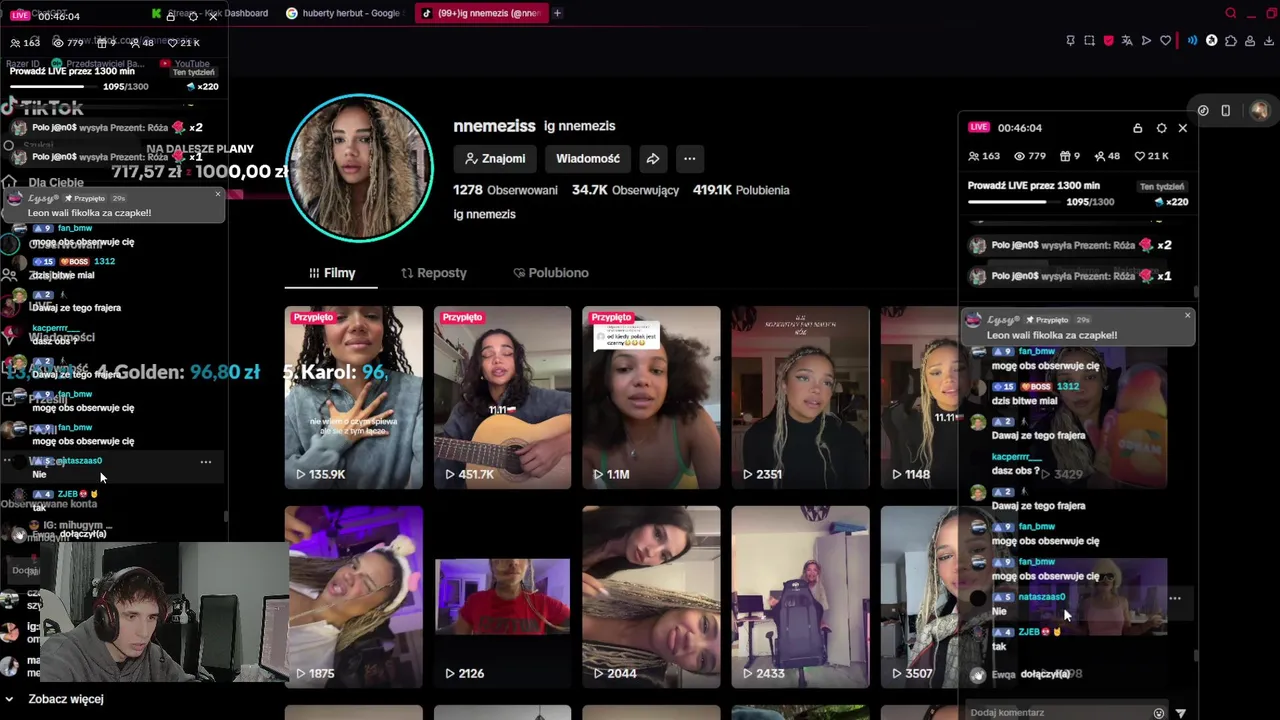
Task: Switch to 'huberty herbut - Google' tab
Action: pyautogui.click(x=343, y=13)
